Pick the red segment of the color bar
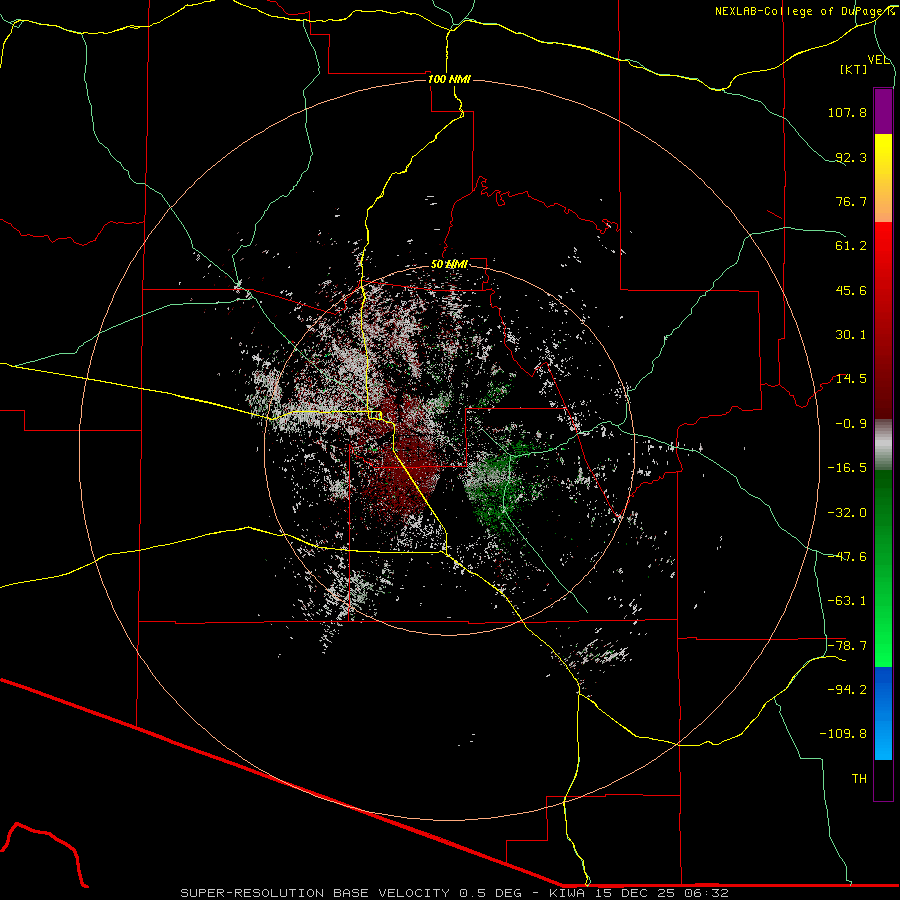This screenshot has width=900, height=900. coord(883,320)
